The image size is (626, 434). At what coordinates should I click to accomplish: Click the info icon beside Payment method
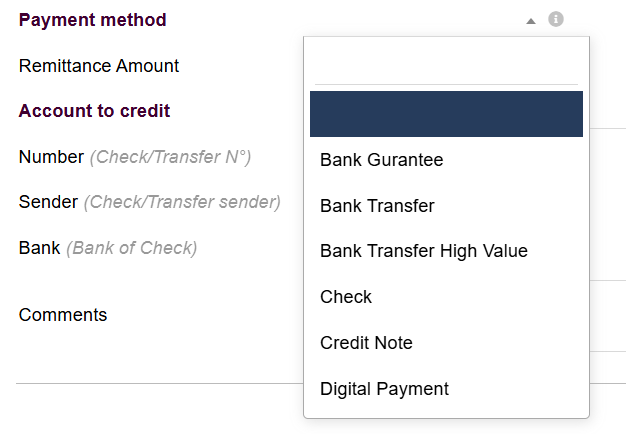click(556, 19)
